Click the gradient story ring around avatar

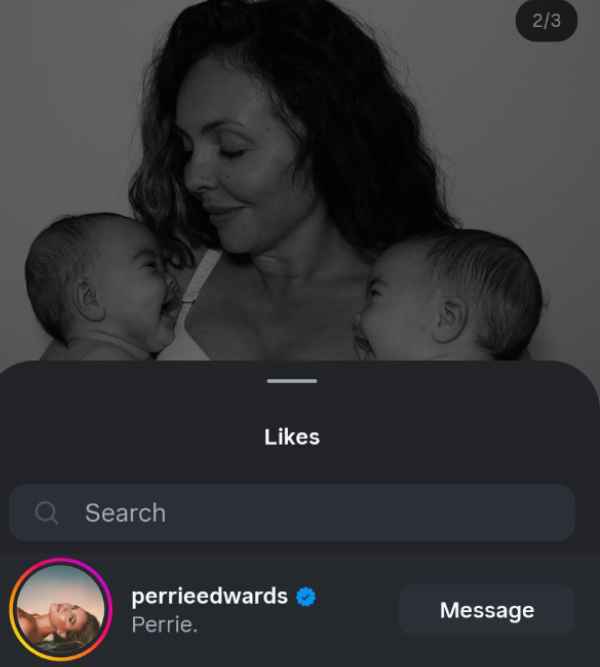pyautogui.click(x=14, y=610)
